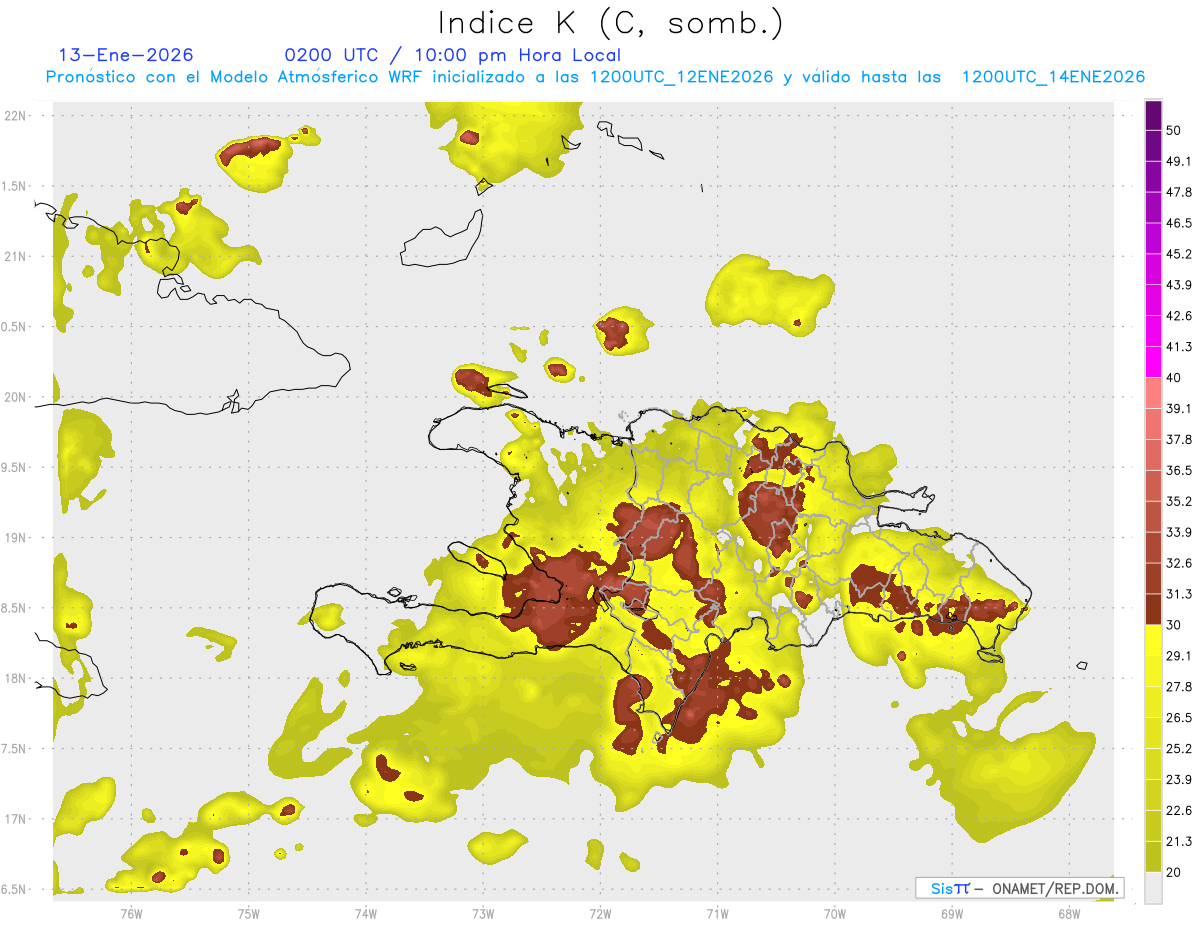
Task: Select the colorbar value "23.9"
Action: [x=1179, y=780]
